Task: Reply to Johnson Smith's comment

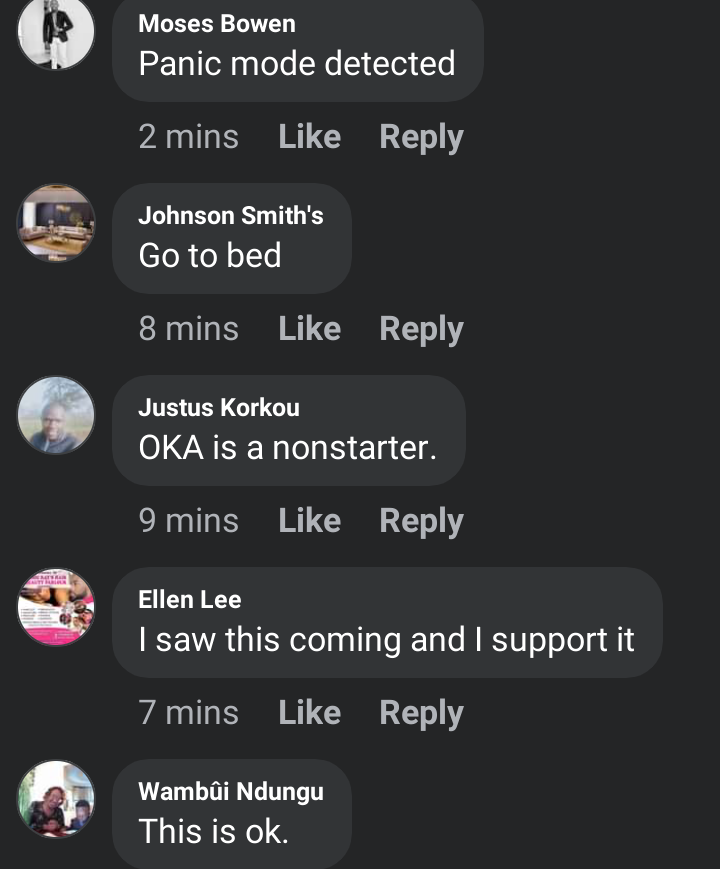Action: point(421,329)
